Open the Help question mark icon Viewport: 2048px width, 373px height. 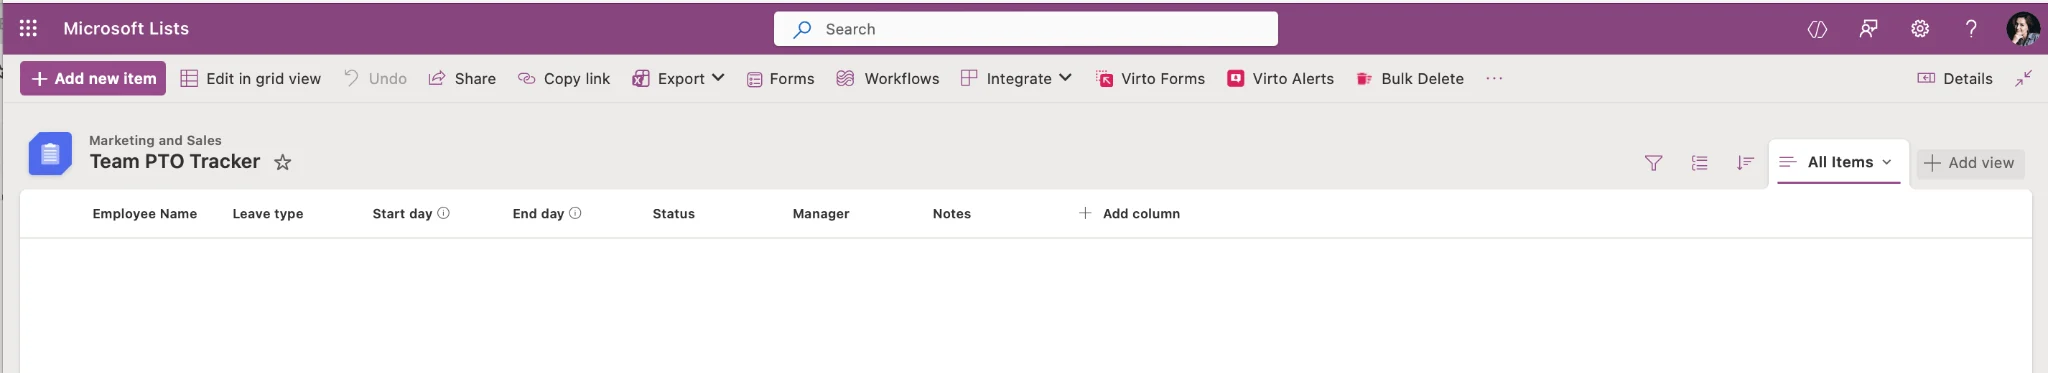[1971, 29]
